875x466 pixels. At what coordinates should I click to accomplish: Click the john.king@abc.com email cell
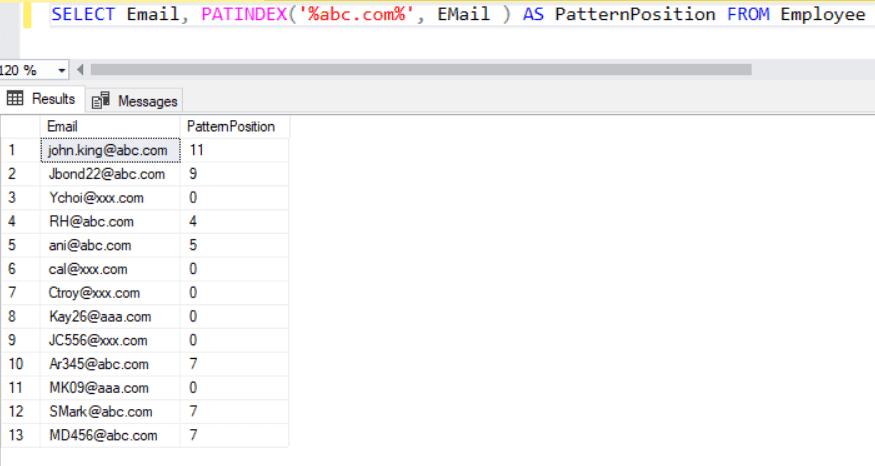(x=108, y=150)
